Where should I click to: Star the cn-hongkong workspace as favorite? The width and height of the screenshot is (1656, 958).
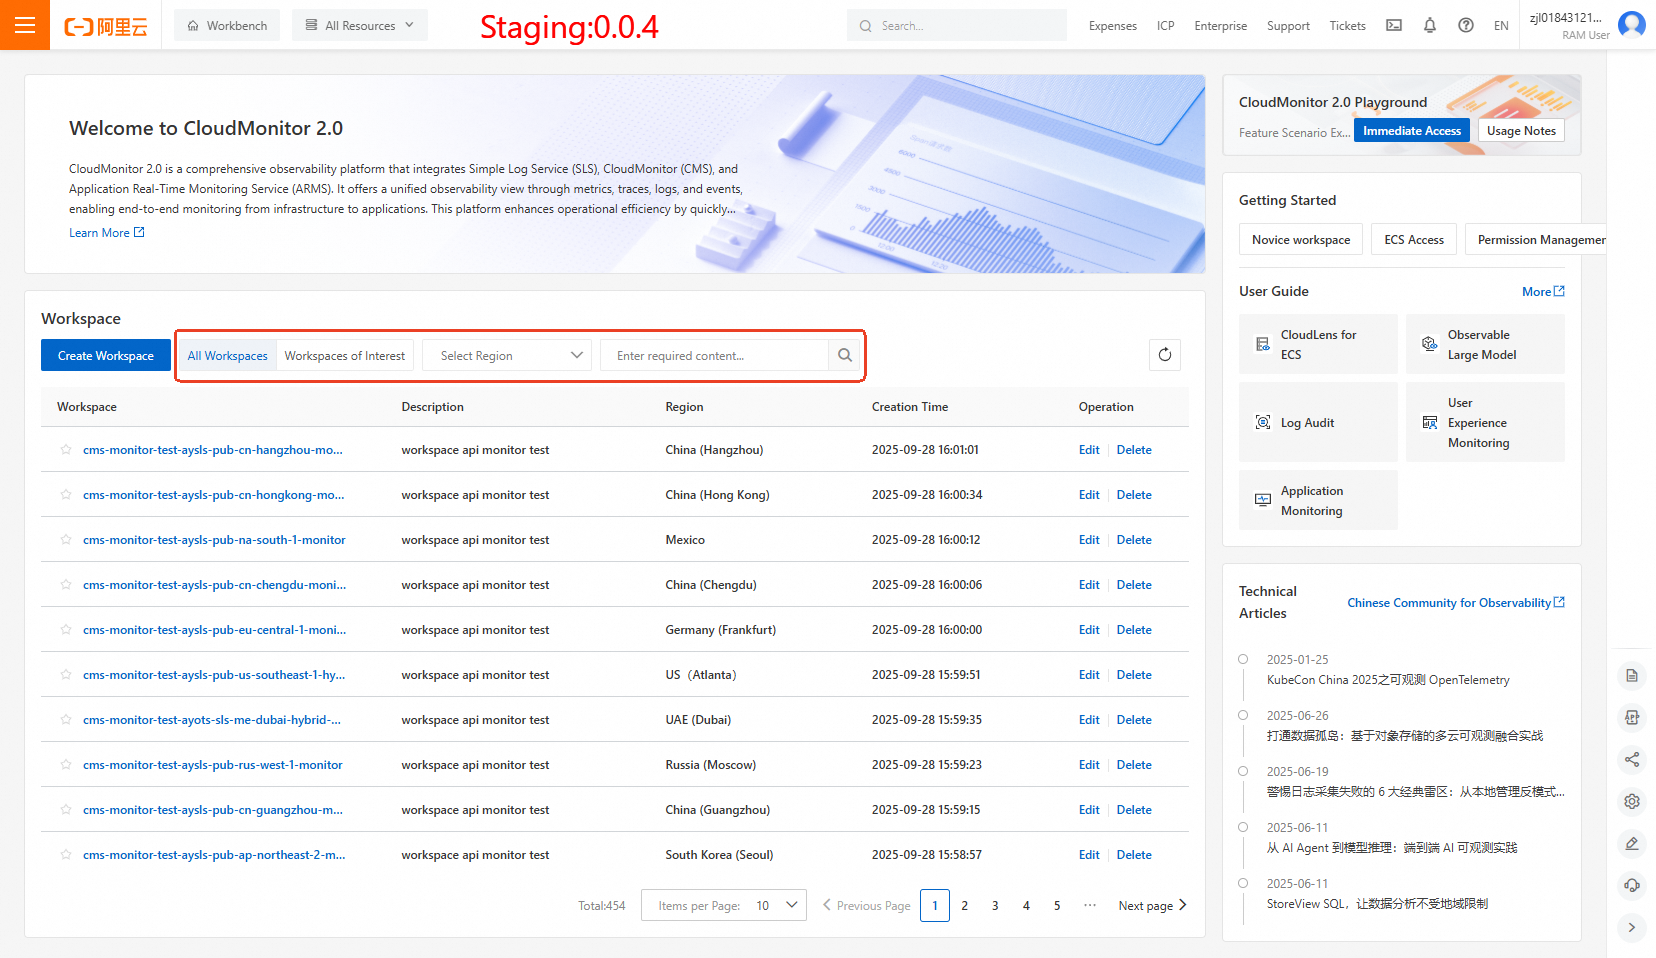tap(66, 495)
